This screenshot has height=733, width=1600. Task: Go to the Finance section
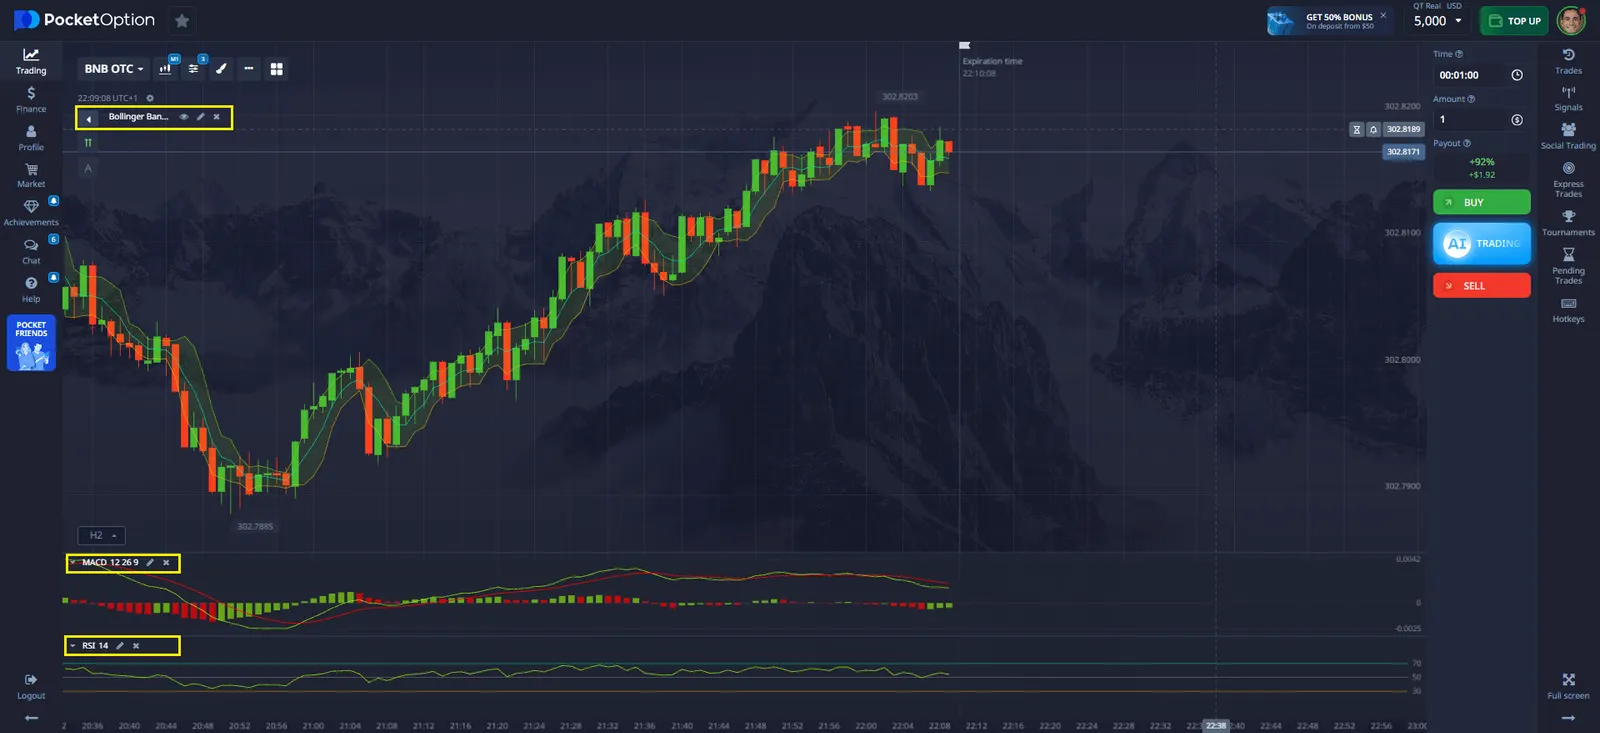click(x=31, y=99)
